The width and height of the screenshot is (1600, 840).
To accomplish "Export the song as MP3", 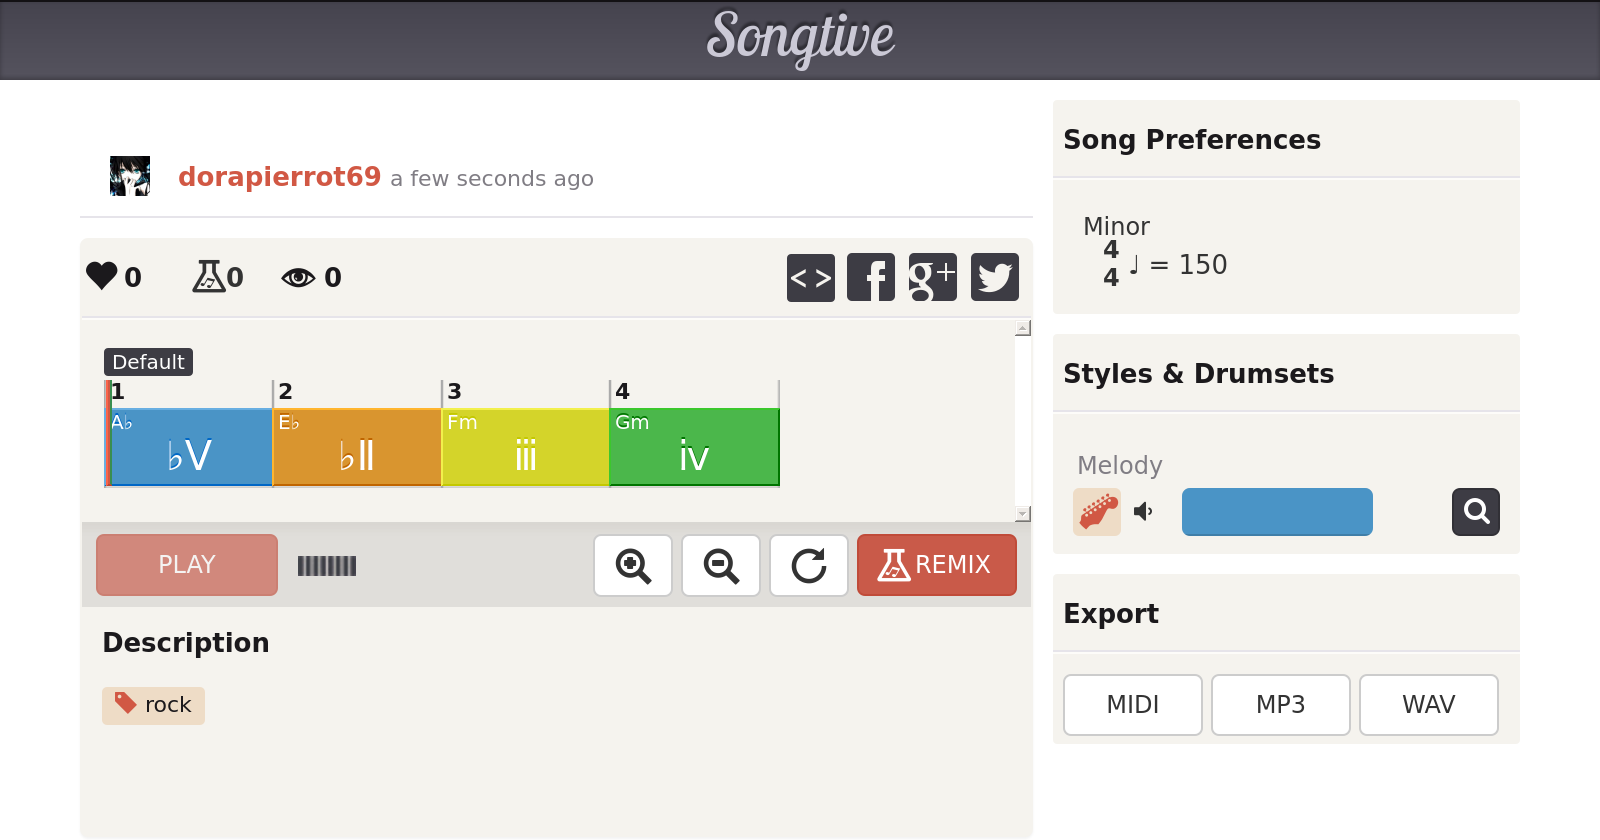I will (x=1280, y=705).
